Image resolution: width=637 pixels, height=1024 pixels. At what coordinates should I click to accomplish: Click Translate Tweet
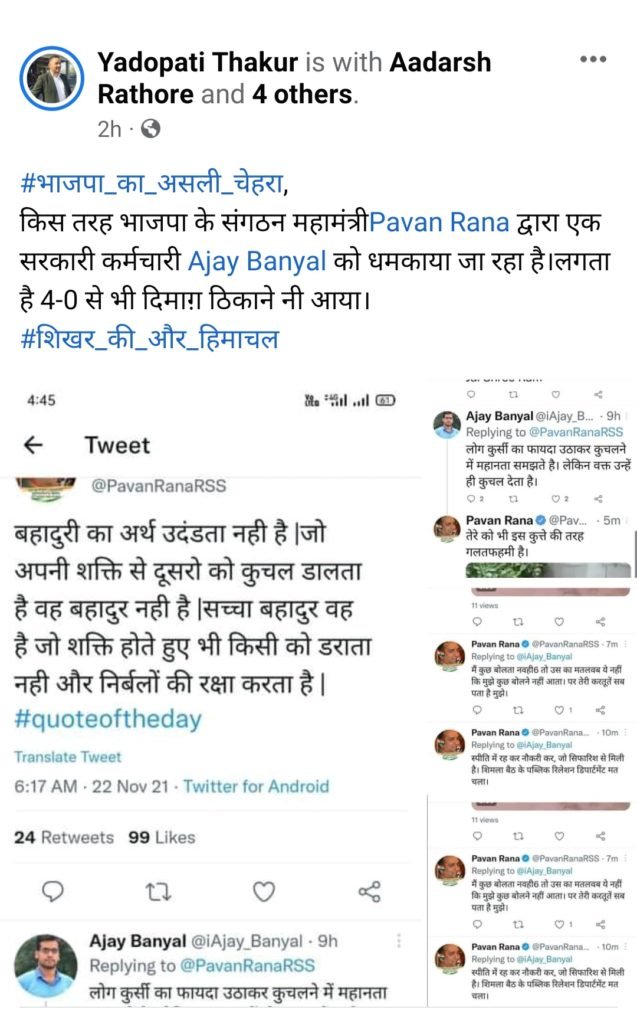click(68, 757)
